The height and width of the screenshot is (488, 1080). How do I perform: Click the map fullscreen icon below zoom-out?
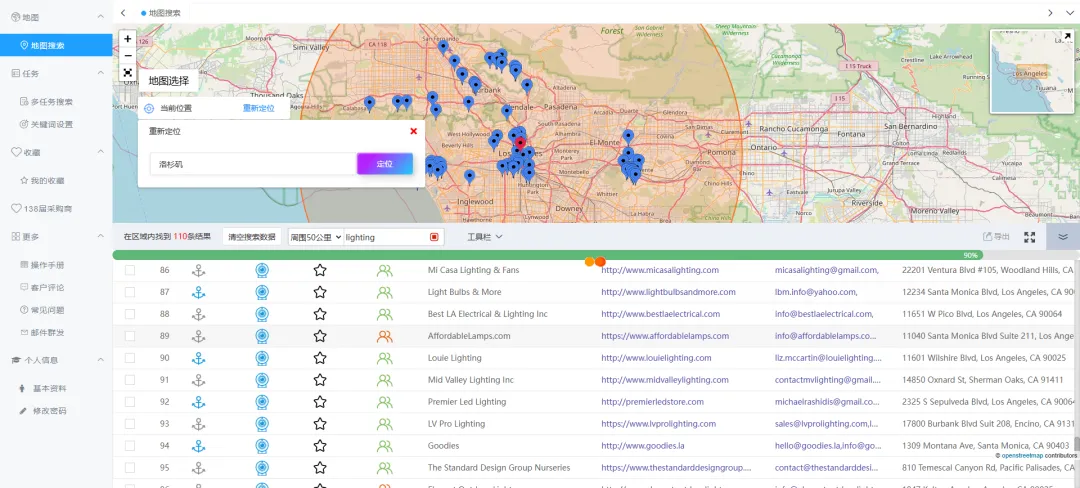(128, 73)
